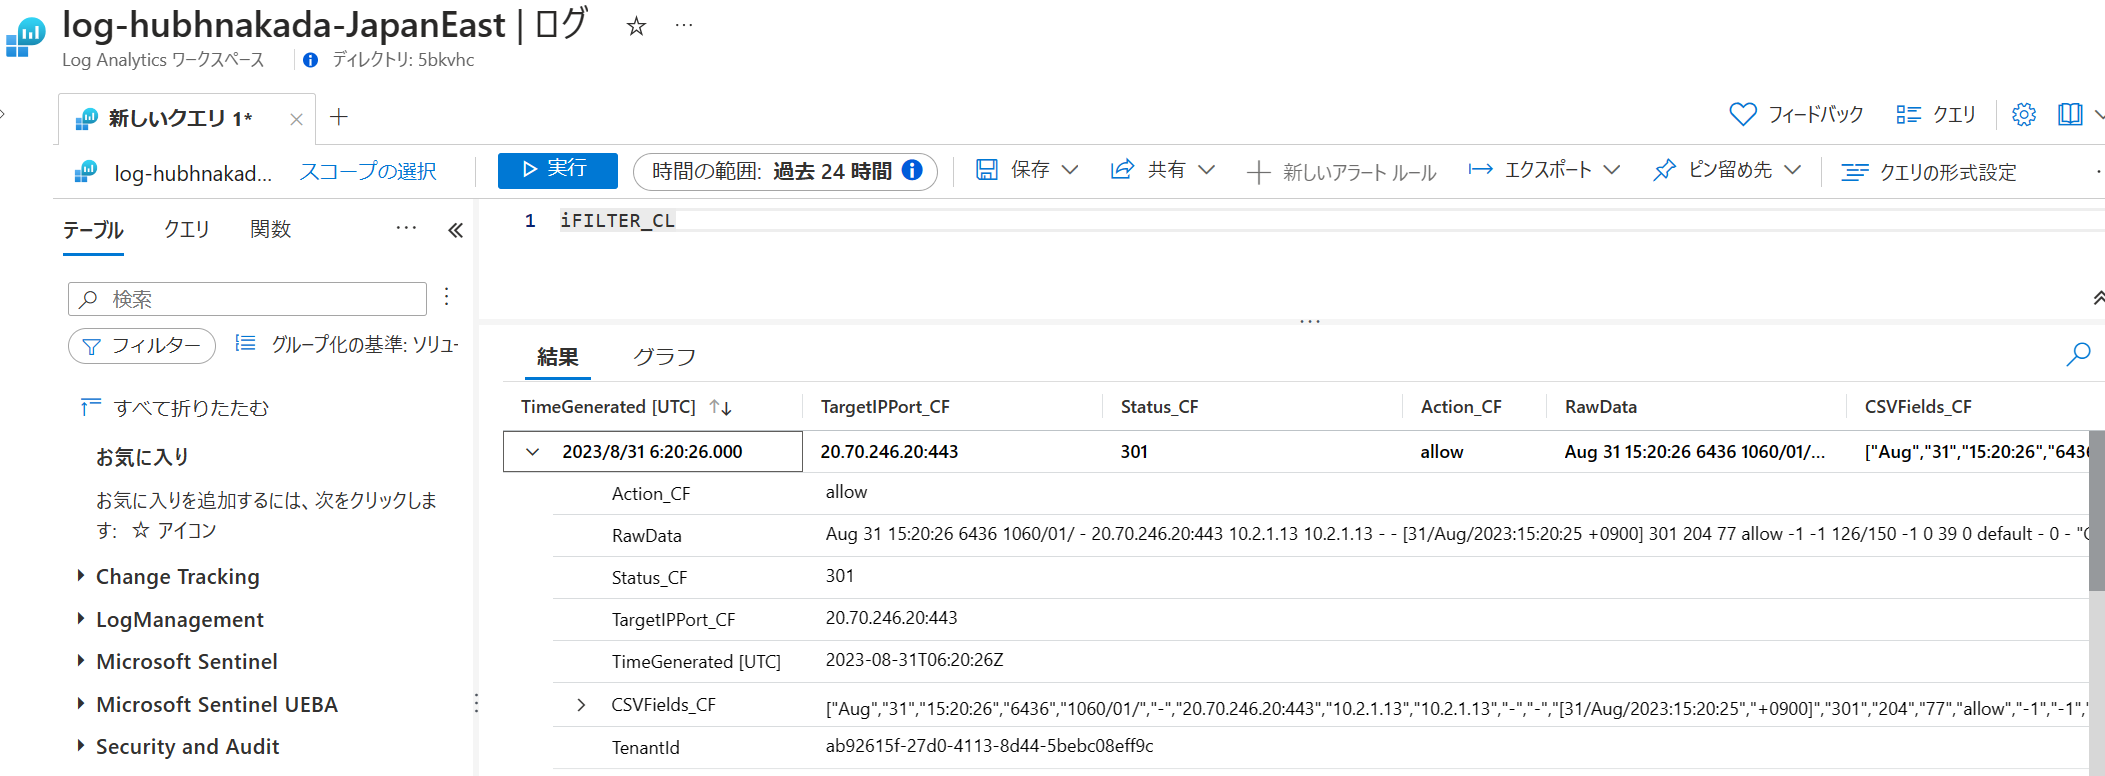Click the フィードバック heart button
This screenshot has height=776, width=2105.
pos(1796,115)
